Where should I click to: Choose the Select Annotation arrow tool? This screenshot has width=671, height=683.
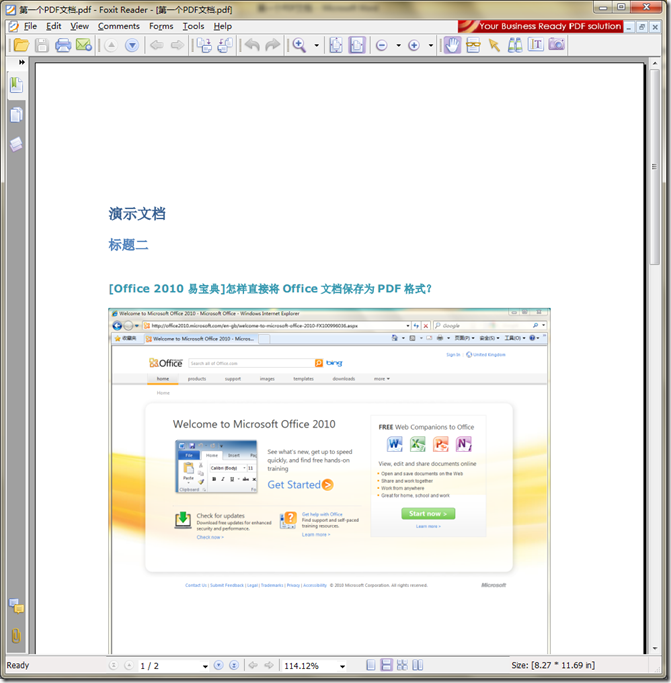494,45
